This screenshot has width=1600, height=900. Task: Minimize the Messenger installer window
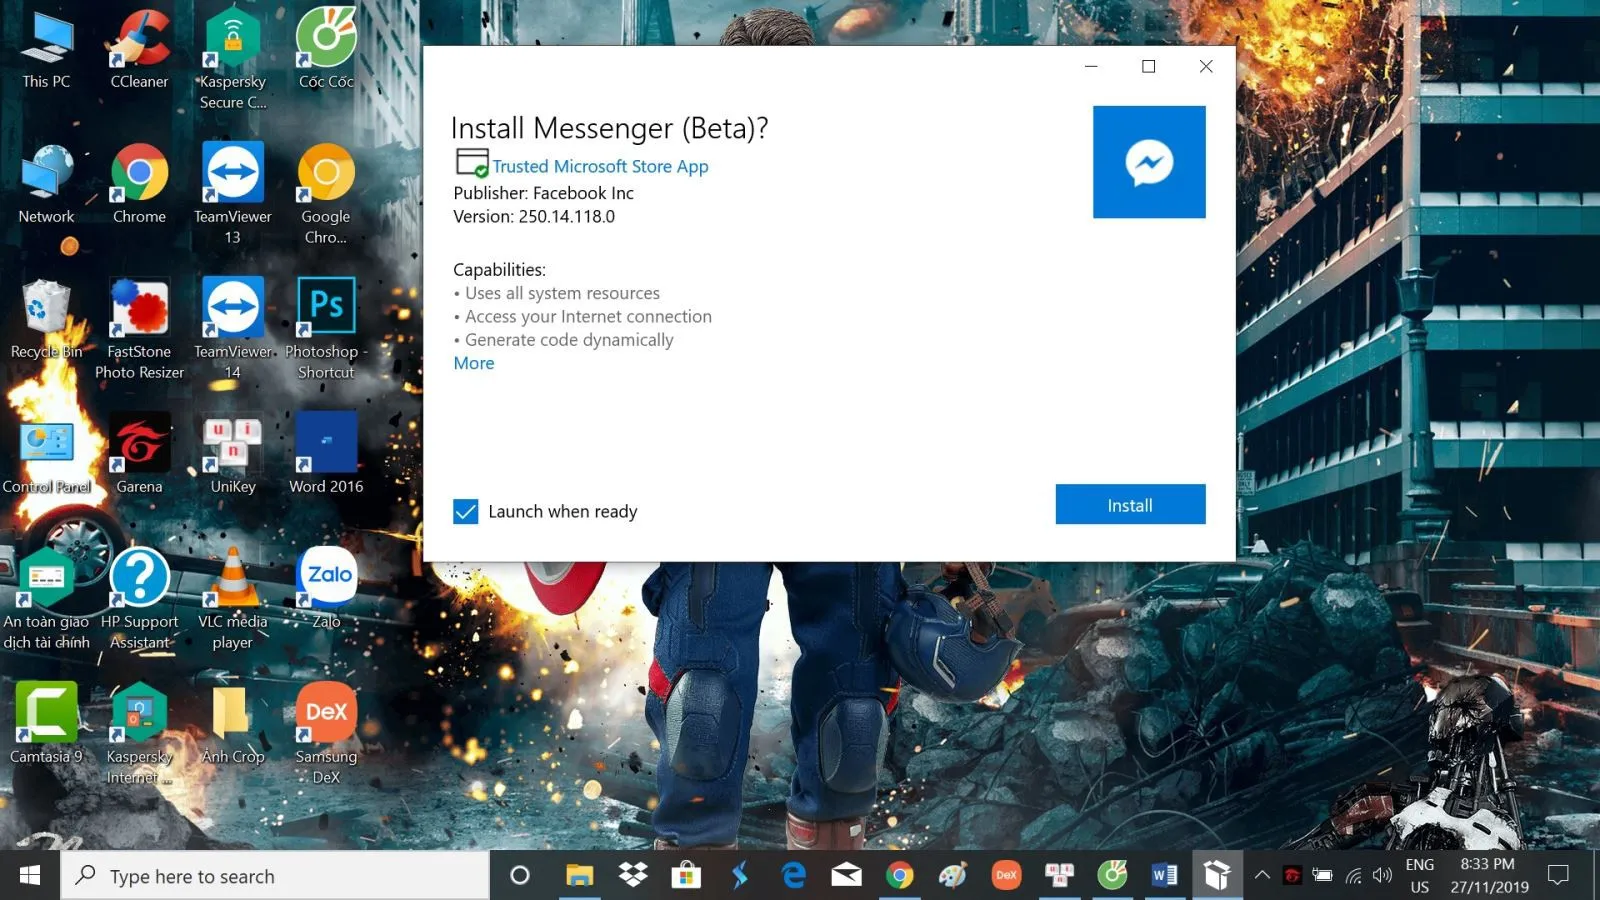1091,66
